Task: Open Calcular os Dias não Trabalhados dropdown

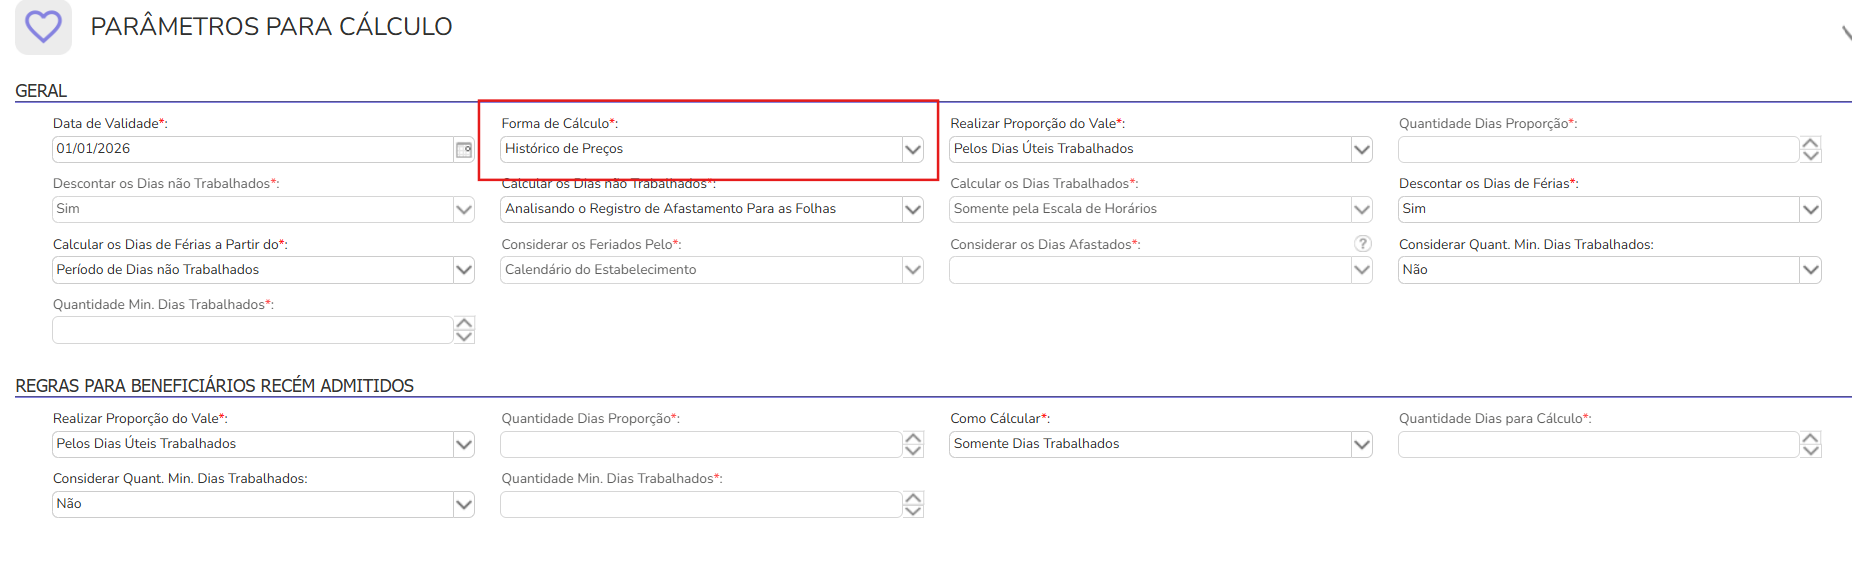Action: tap(912, 210)
